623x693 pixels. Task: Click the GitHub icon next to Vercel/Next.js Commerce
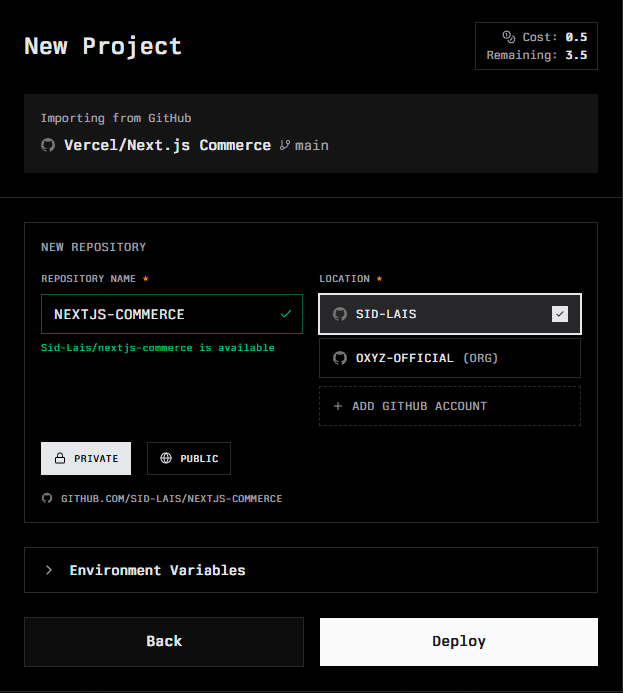click(x=48, y=146)
